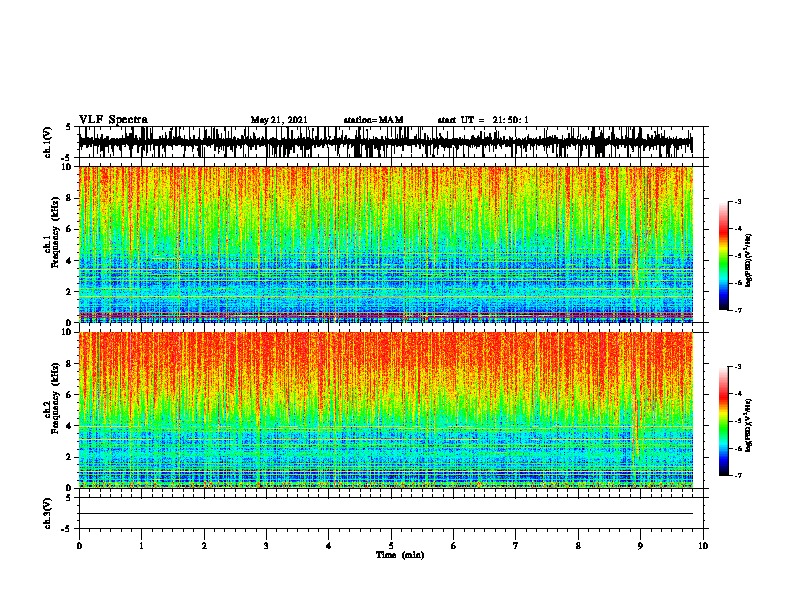Click the 2 kHz tick of ch.2 spectrogram
Image resolution: width=792 pixels, height=612 pixels.
[x=70, y=457]
